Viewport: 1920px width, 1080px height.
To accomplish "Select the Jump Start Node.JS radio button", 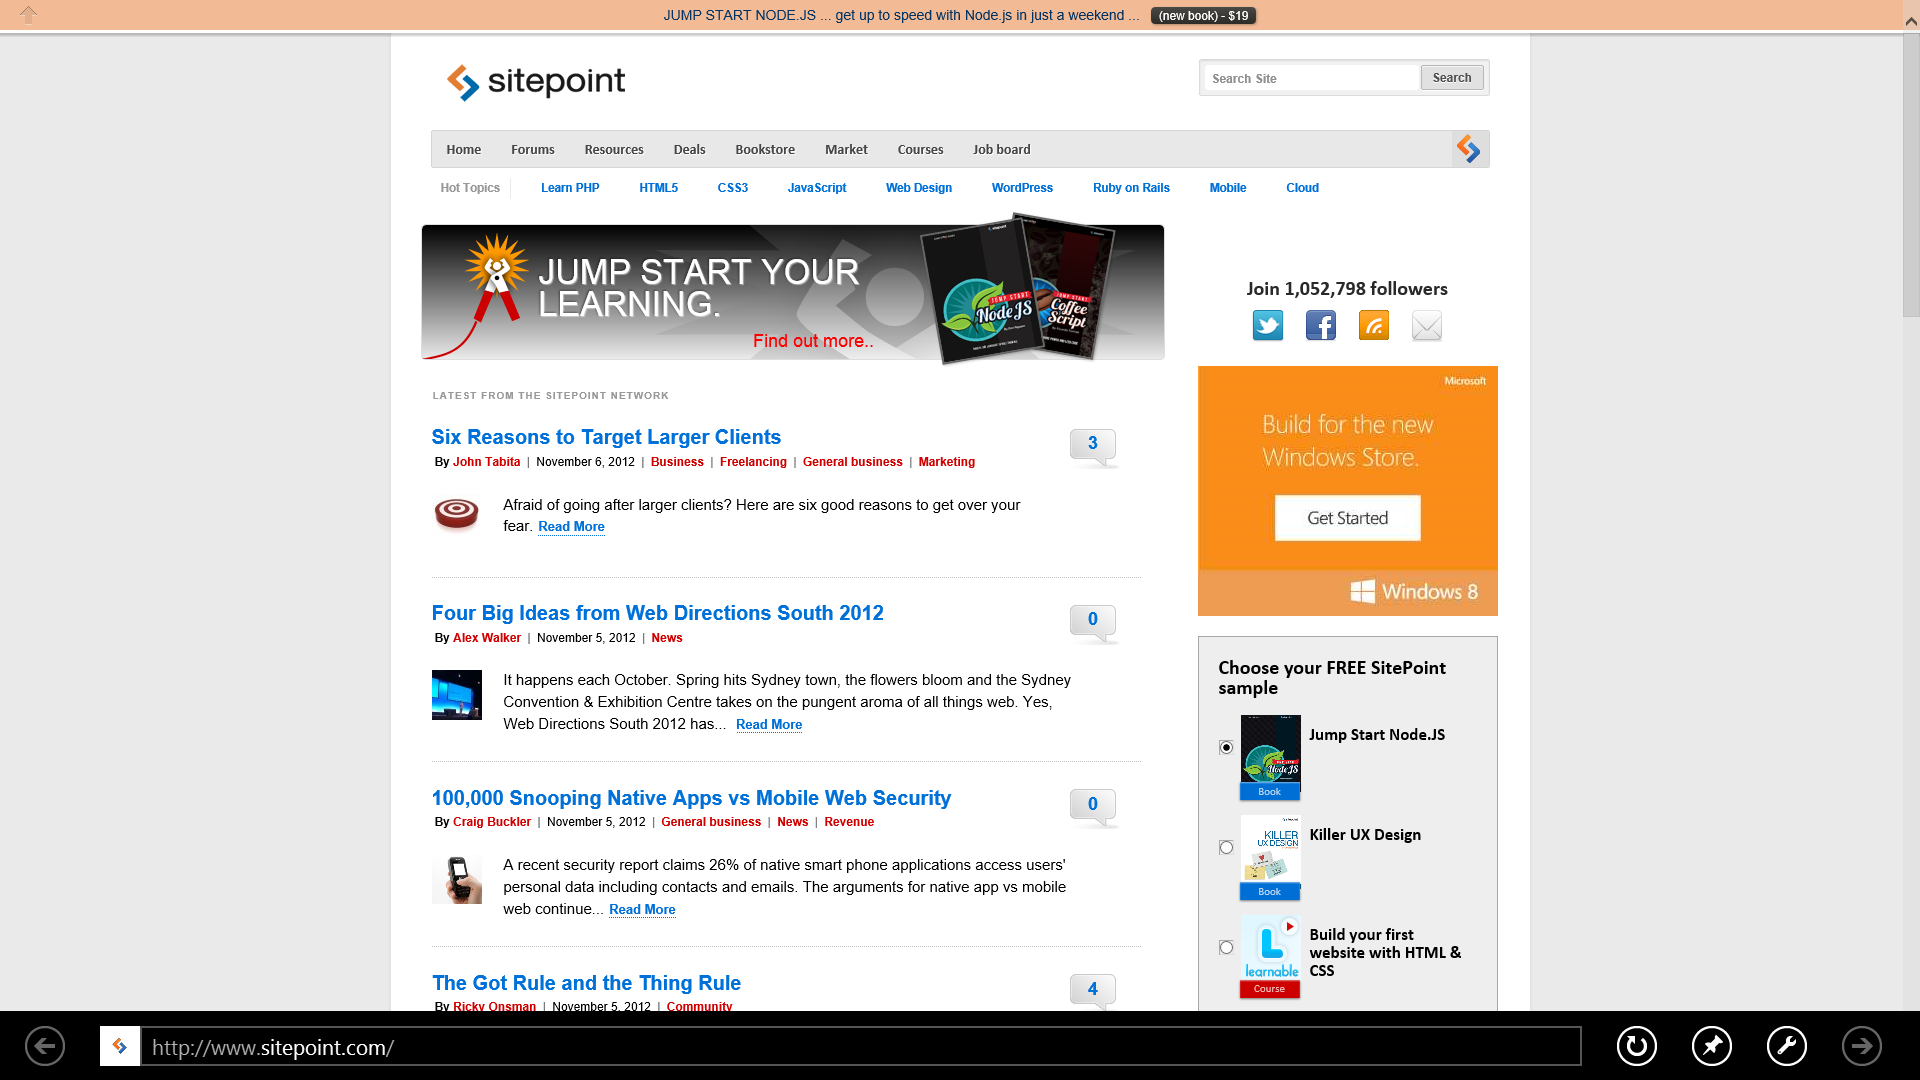I will pos(1226,748).
